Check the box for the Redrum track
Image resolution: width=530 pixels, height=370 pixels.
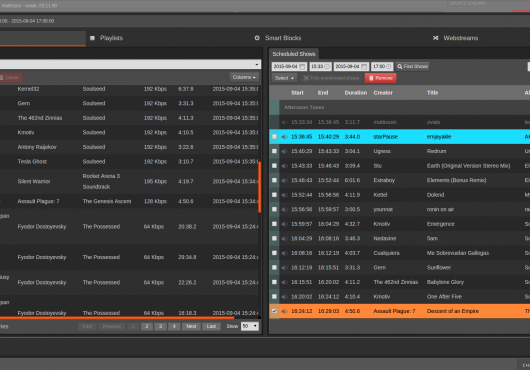coord(274,151)
